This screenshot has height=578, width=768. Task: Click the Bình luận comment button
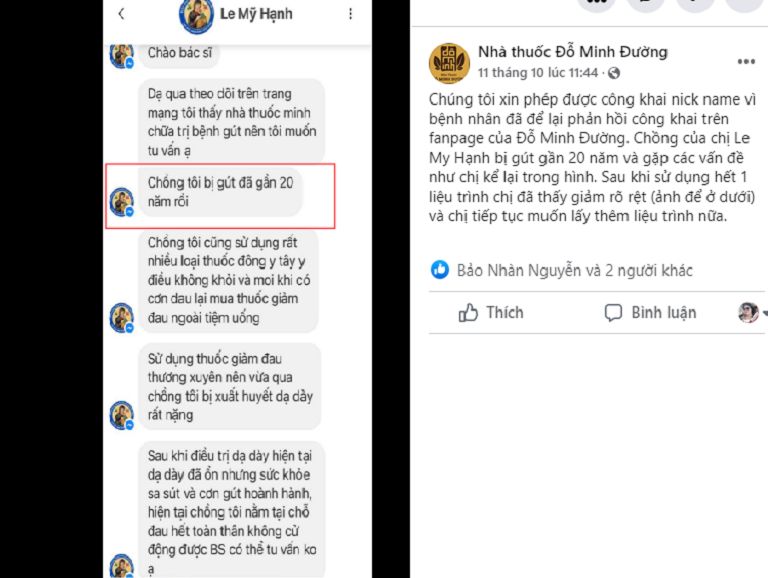(650, 313)
